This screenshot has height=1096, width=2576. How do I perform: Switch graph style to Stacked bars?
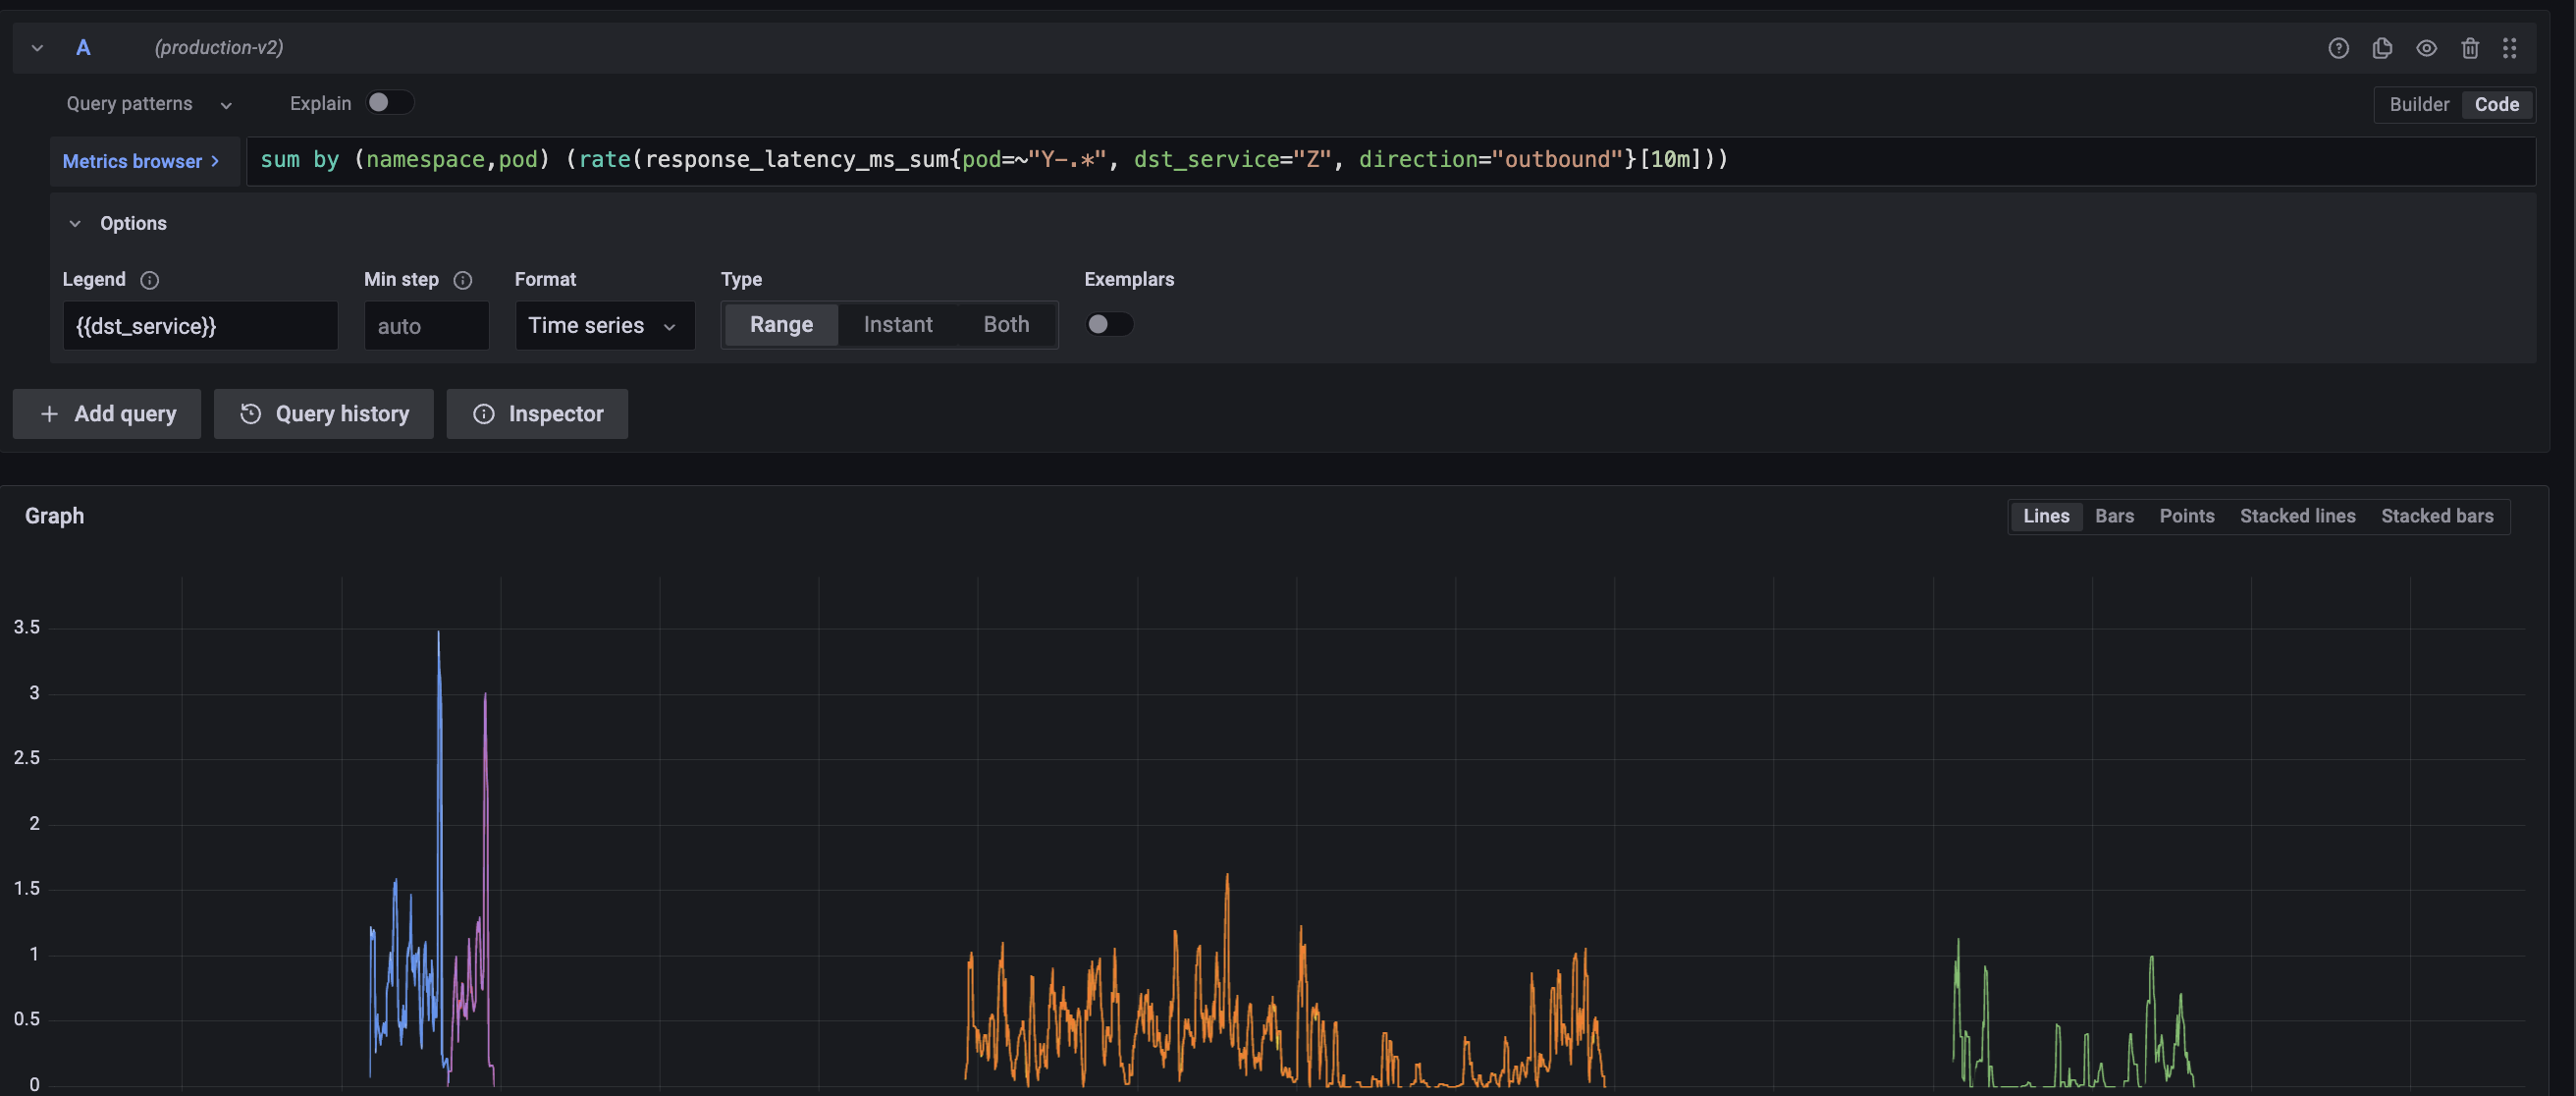2437,516
